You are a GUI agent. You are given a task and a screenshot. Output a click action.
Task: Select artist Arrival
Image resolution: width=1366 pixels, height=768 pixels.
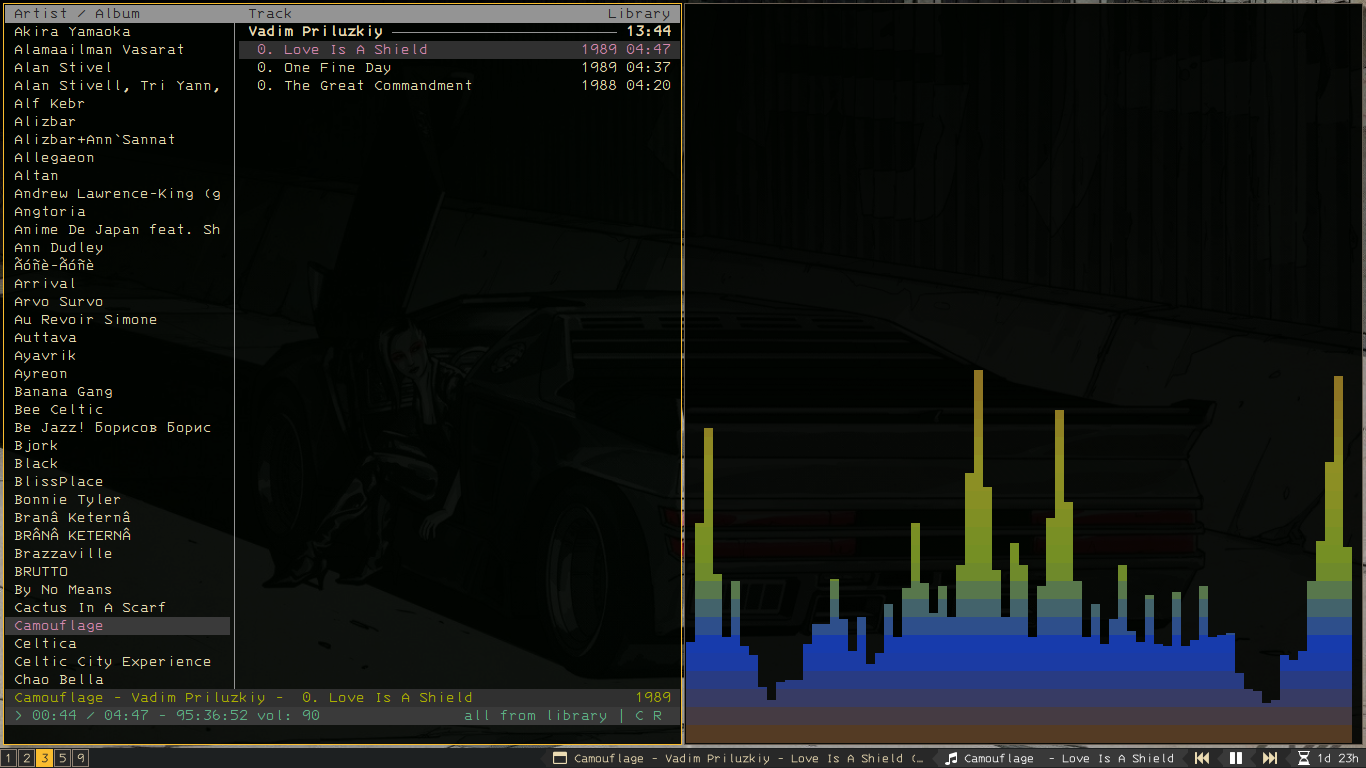pos(45,284)
